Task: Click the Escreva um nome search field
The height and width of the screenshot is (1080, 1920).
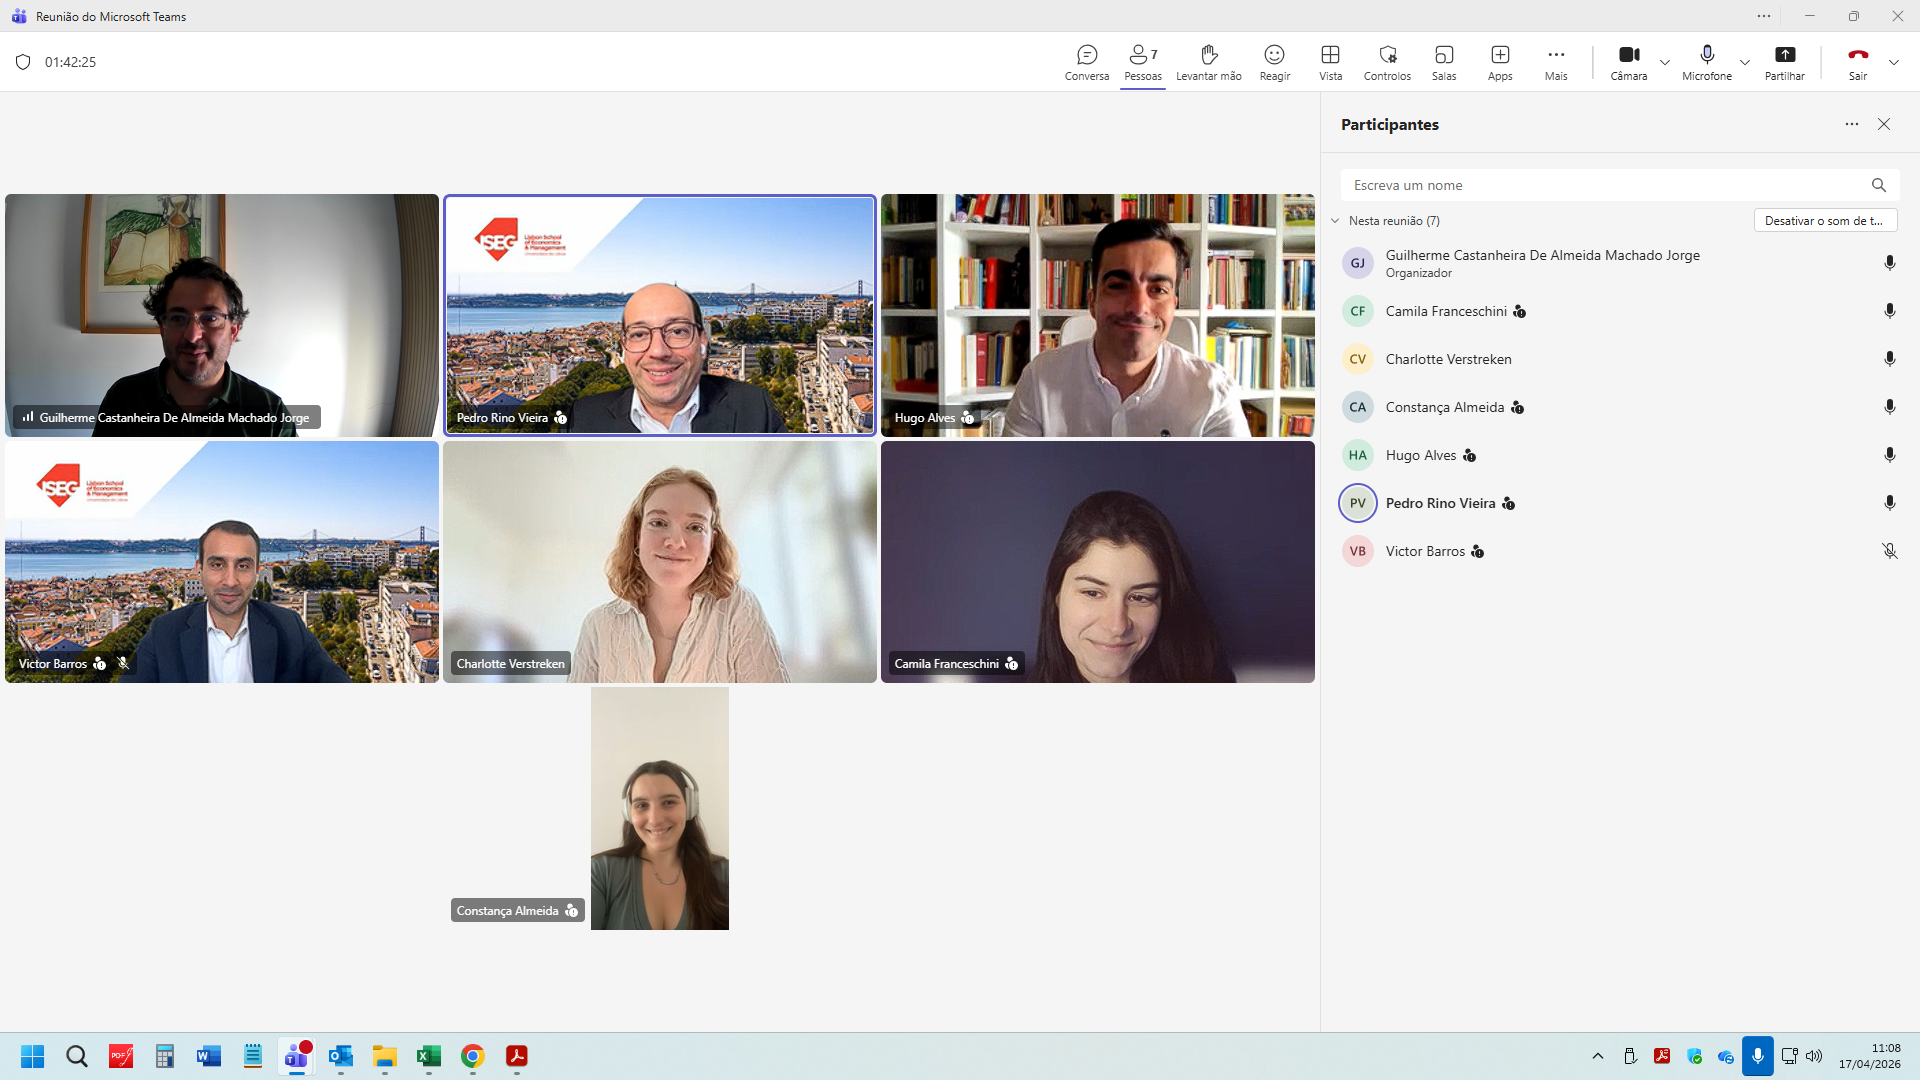Action: pos(1605,185)
